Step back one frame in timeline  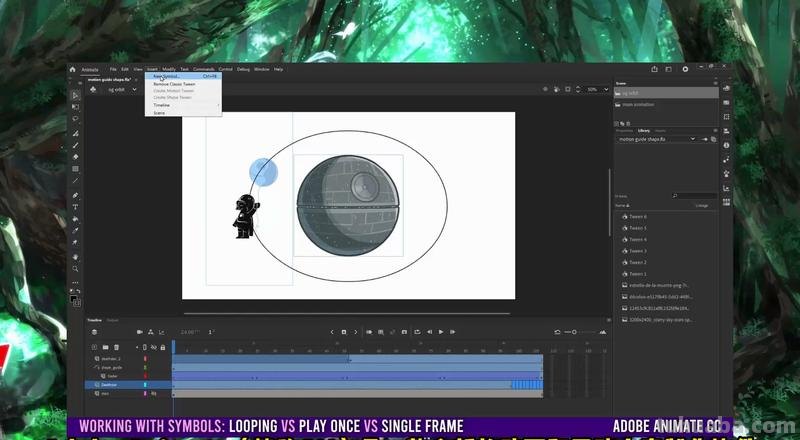click(430, 332)
